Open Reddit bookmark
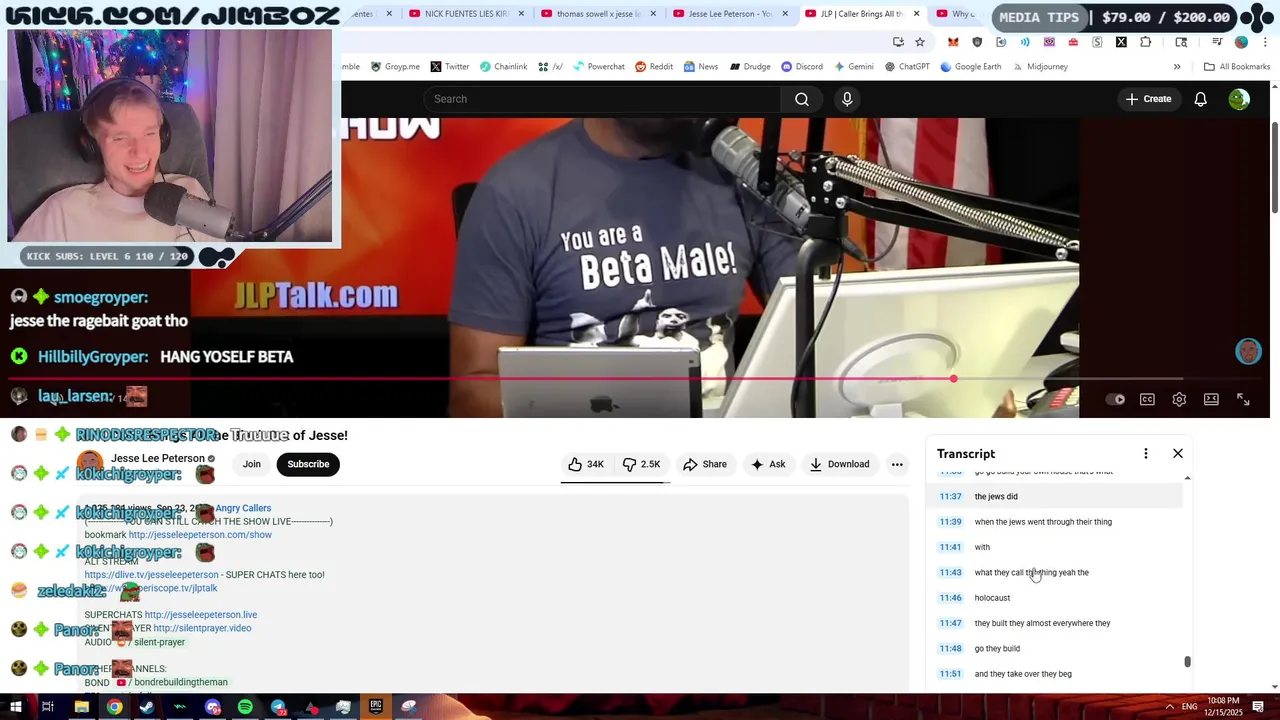1280x720 pixels. click(x=654, y=67)
